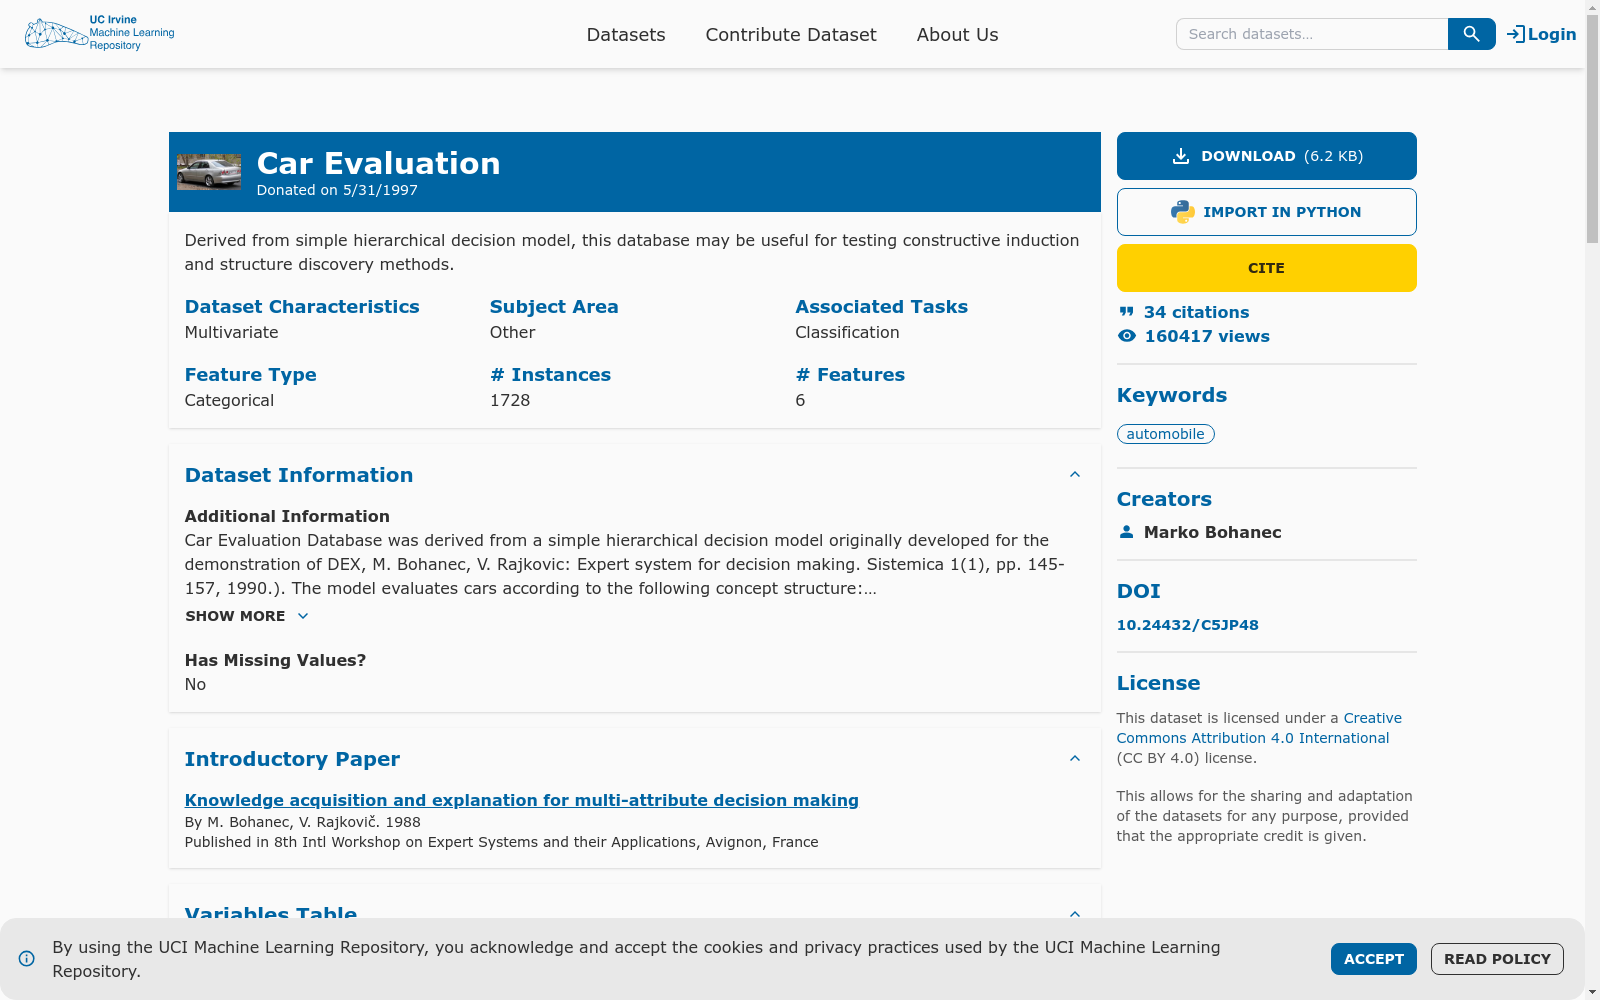
Task: Open Knowledge acquisition and explanation paper link
Action: [522, 800]
